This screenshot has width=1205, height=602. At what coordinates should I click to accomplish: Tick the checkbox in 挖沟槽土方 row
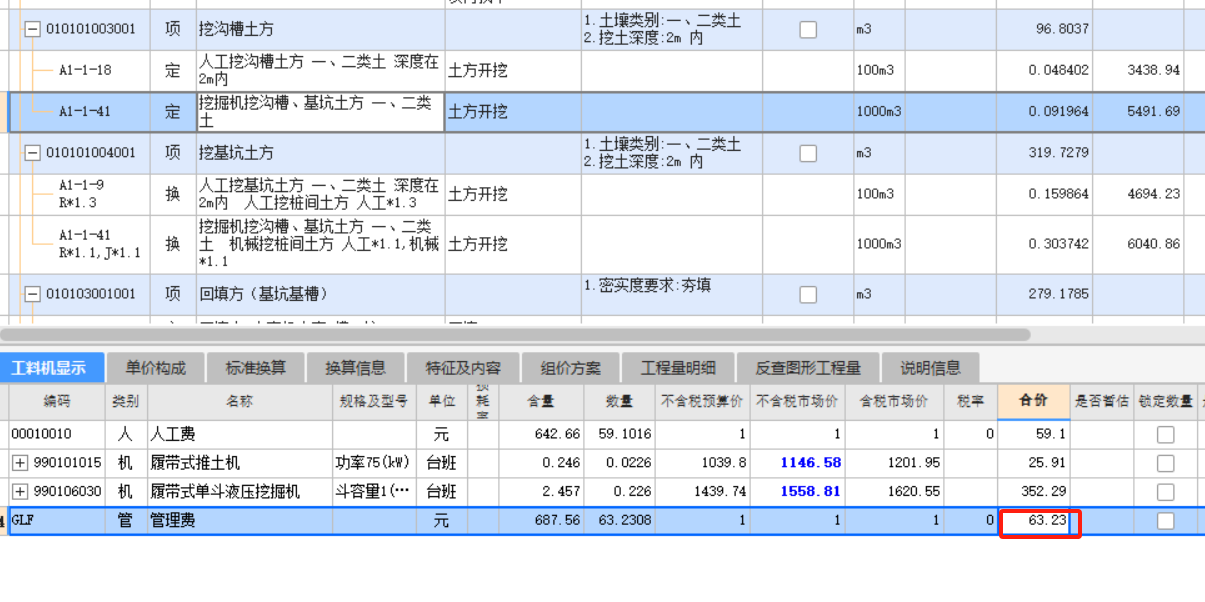(x=808, y=30)
